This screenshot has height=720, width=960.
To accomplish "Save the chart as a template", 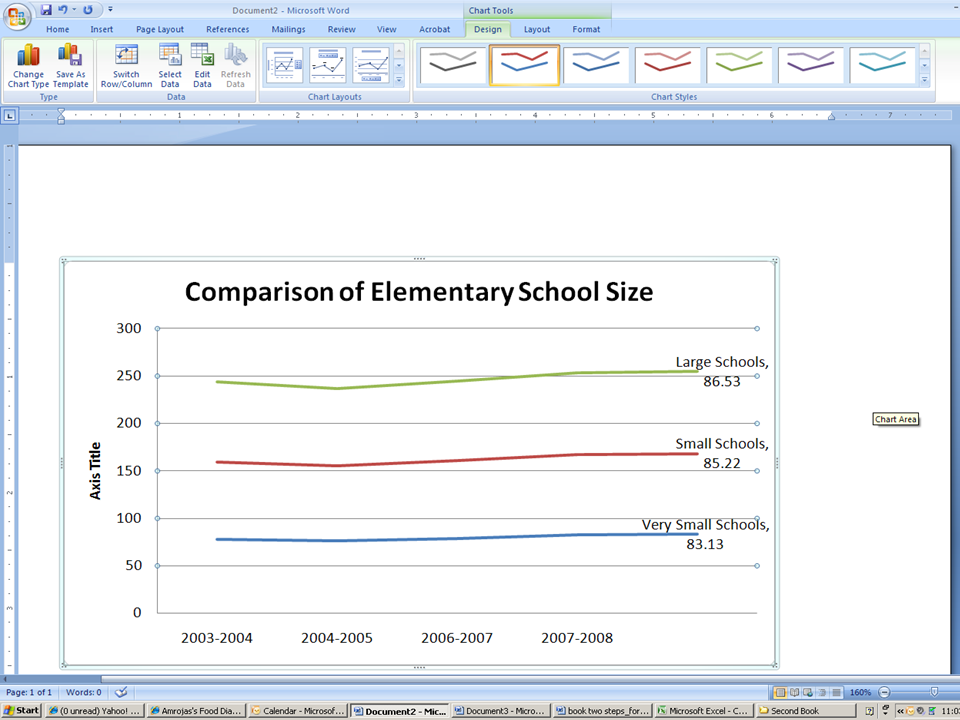I will tap(70, 66).
